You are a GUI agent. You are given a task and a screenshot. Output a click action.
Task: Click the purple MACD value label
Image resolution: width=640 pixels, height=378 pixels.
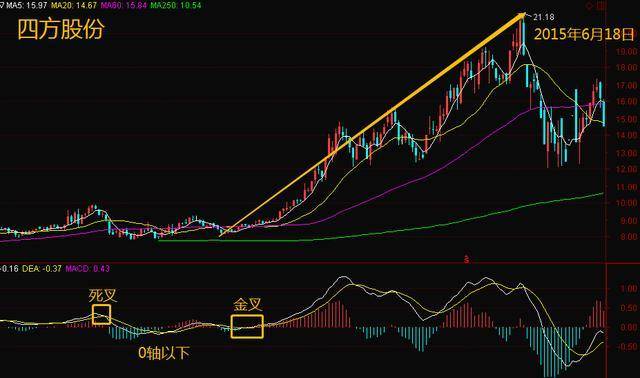[87, 269]
